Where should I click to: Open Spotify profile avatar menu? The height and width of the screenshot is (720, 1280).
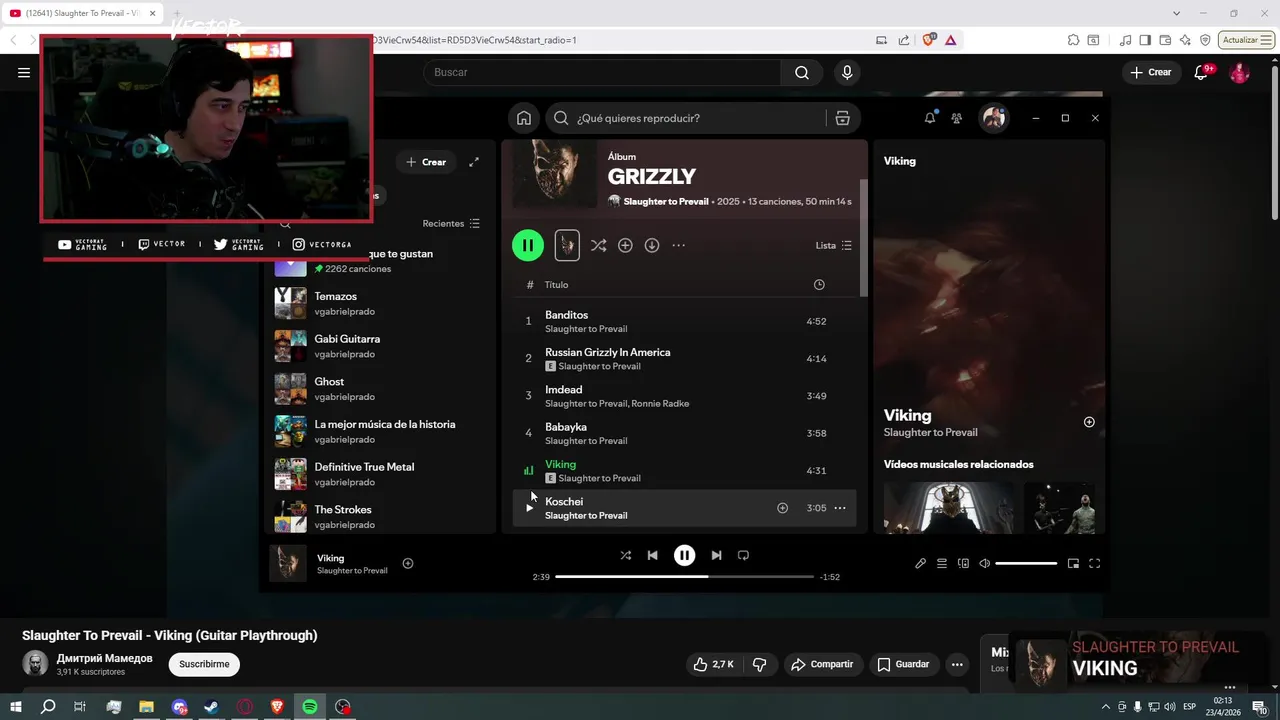coord(993,118)
